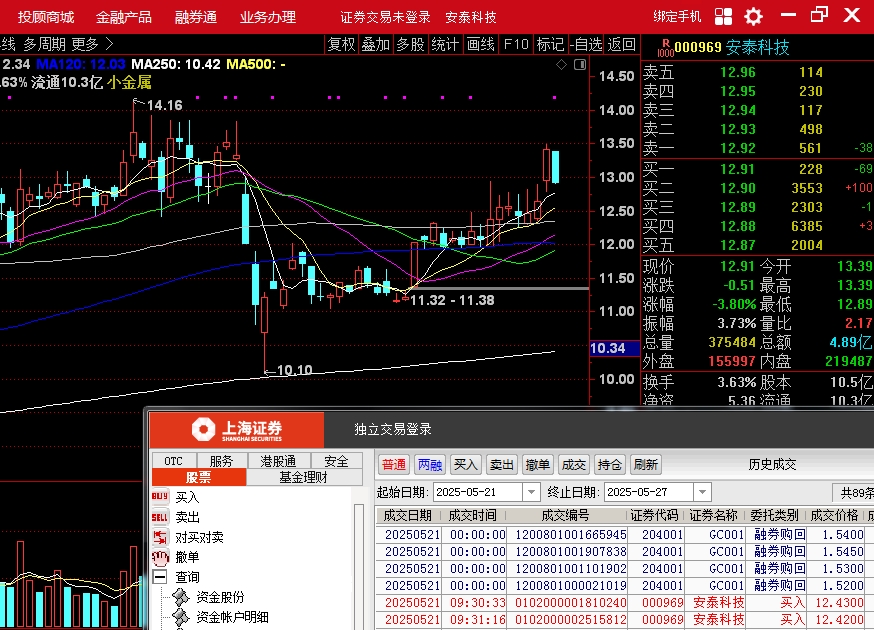Viewport: 874px width, 630px height.
Task: Sort by 成交编号 column header
Action: tap(566, 516)
